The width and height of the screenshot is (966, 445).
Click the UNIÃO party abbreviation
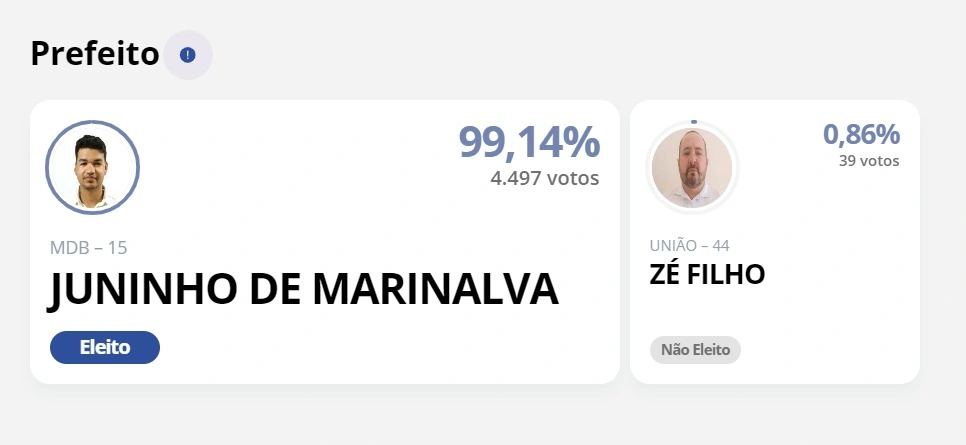click(674, 245)
